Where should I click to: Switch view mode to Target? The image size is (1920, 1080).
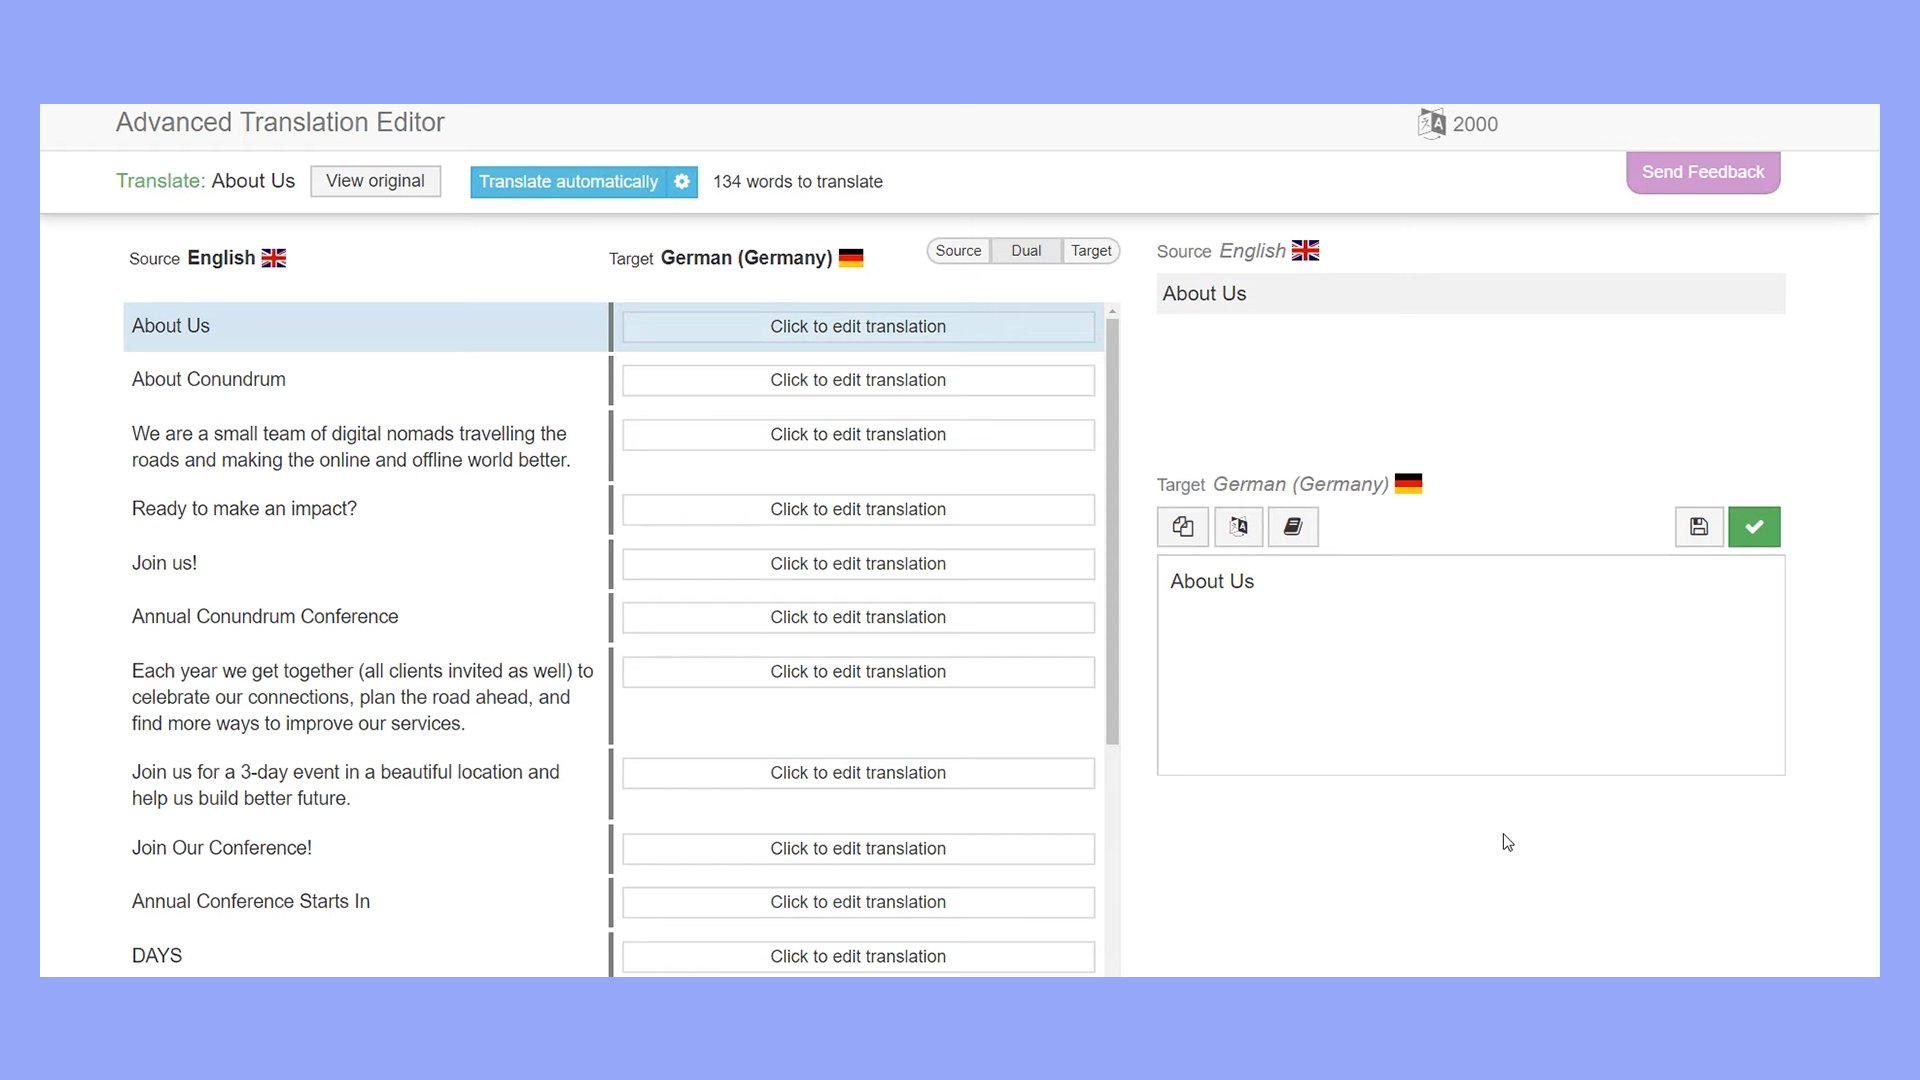pyautogui.click(x=1090, y=251)
